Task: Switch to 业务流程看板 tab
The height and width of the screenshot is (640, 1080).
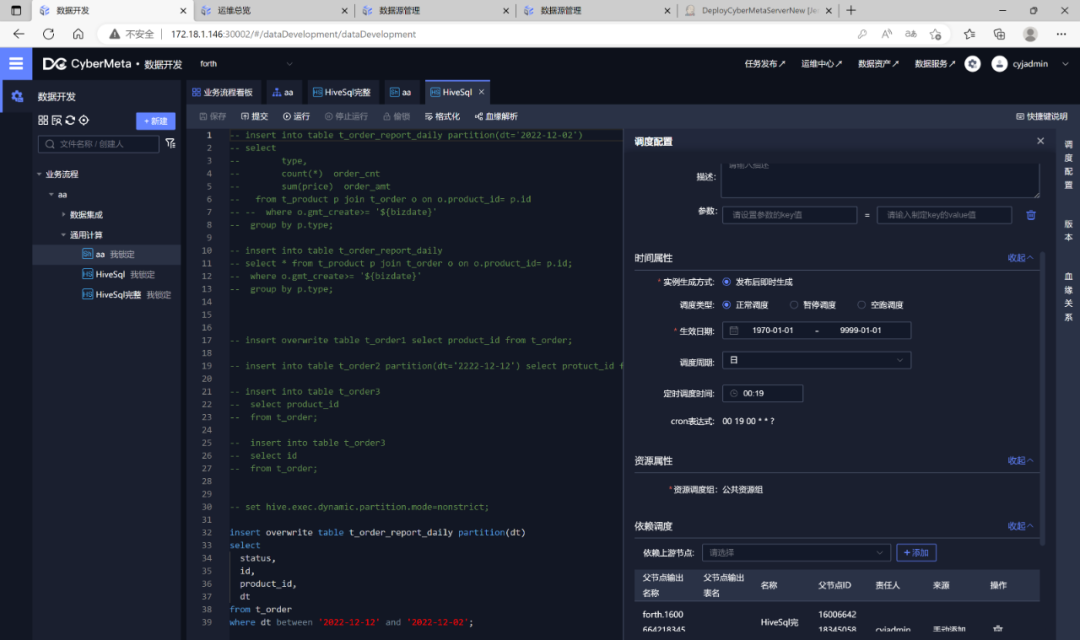Action: pos(222,92)
